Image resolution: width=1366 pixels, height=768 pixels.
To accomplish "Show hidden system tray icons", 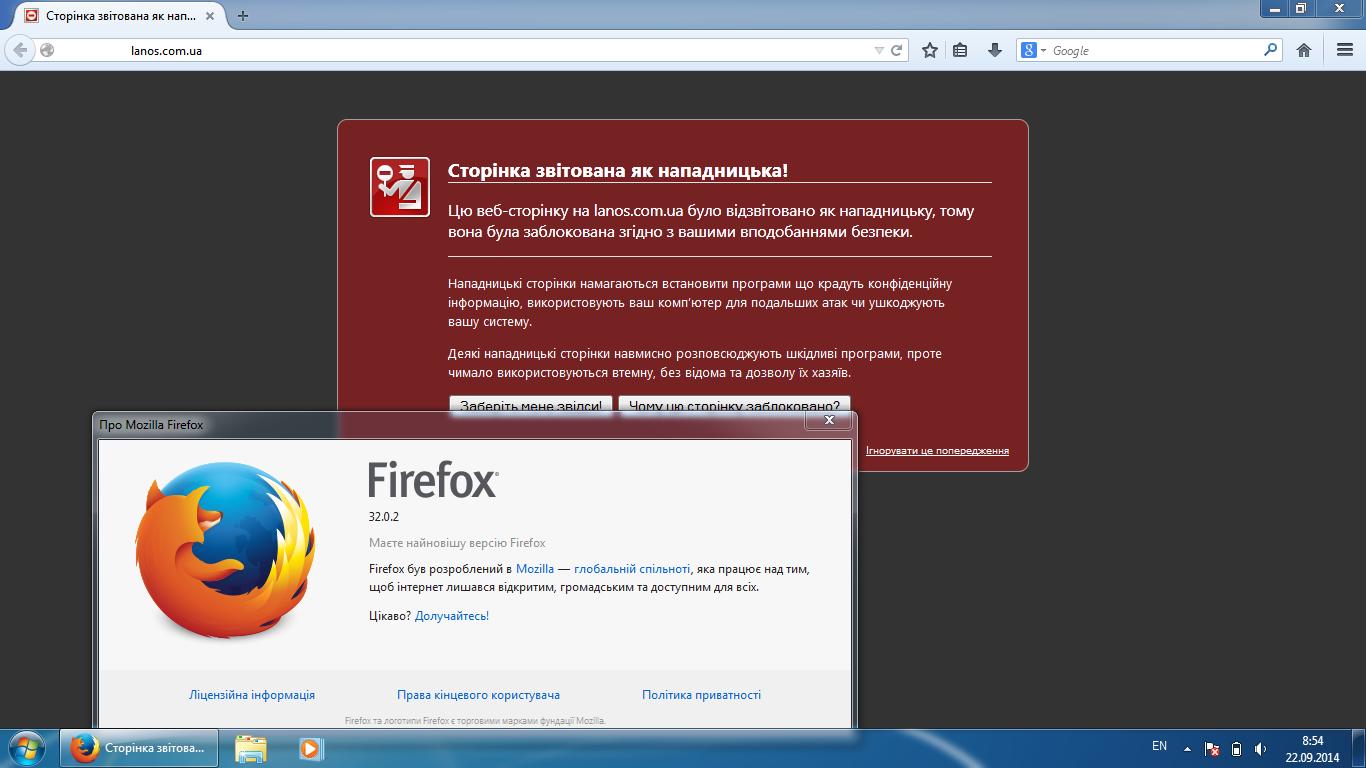I will 1187,748.
